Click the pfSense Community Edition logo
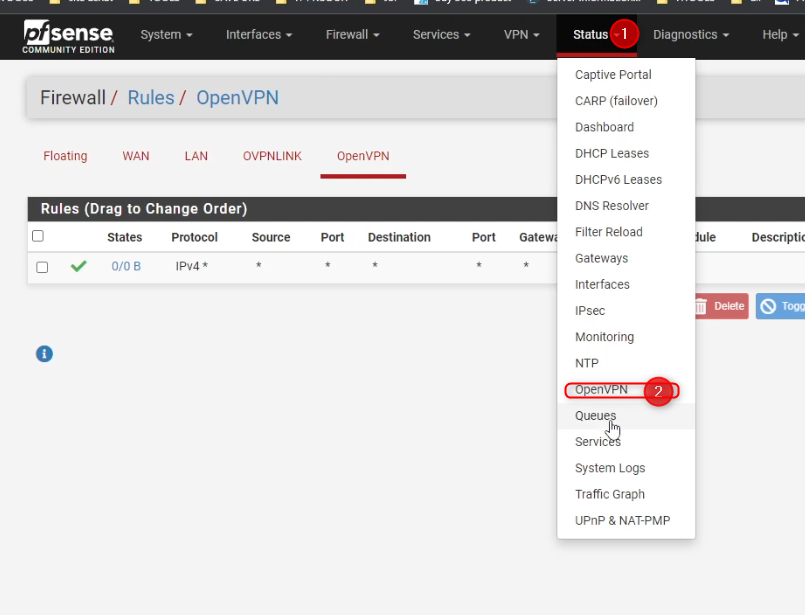Viewport: 805px width, 615px height. coord(69,36)
